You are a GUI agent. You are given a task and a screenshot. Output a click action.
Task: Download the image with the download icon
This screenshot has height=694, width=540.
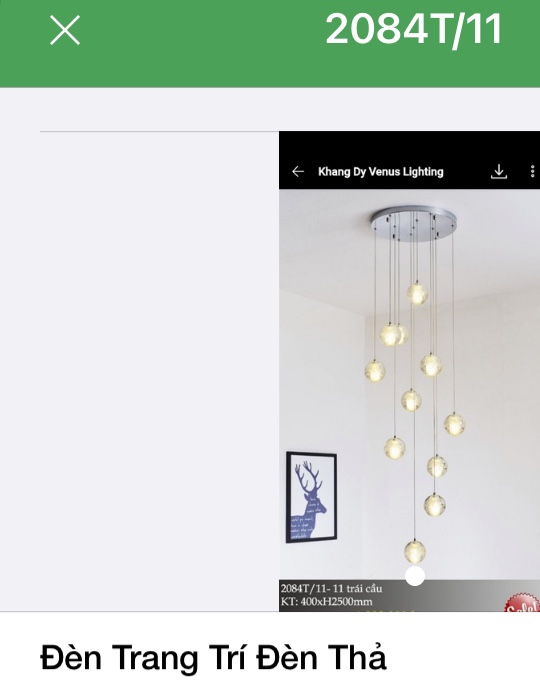(x=499, y=171)
